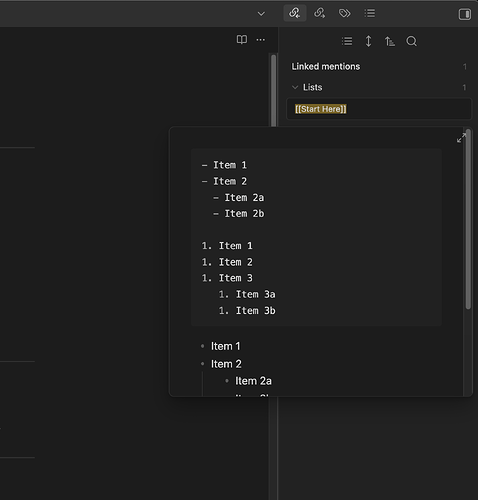Image resolution: width=478 pixels, height=500 pixels.
Task: Open the Backlinks tab icon
Action: pos(295,13)
